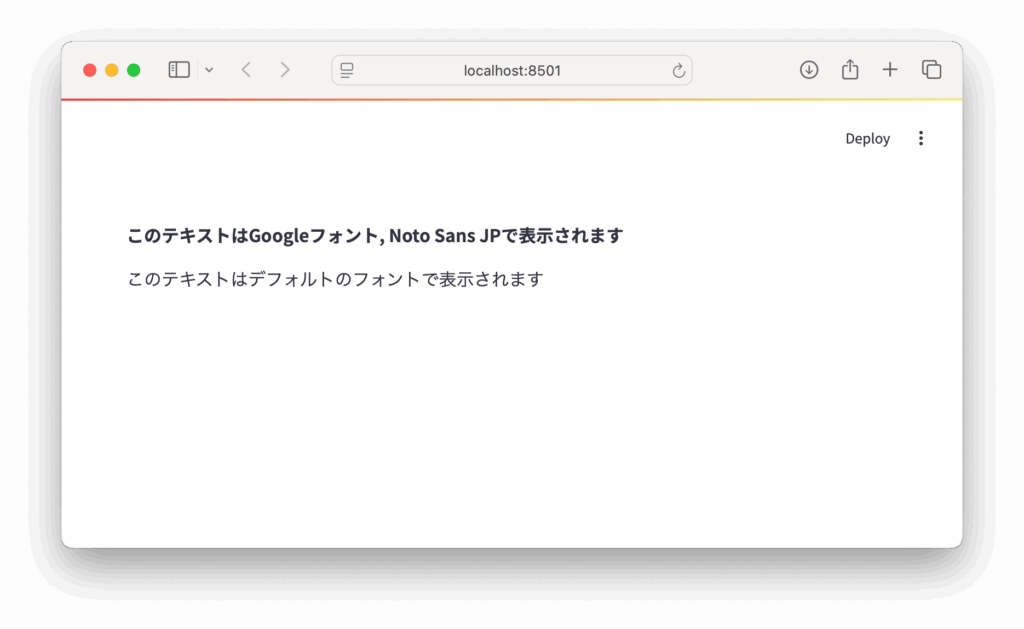Open a new tab with plus icon
Image resolution: width=1024 pixels, height=629 pixels.
click(890, 70)
